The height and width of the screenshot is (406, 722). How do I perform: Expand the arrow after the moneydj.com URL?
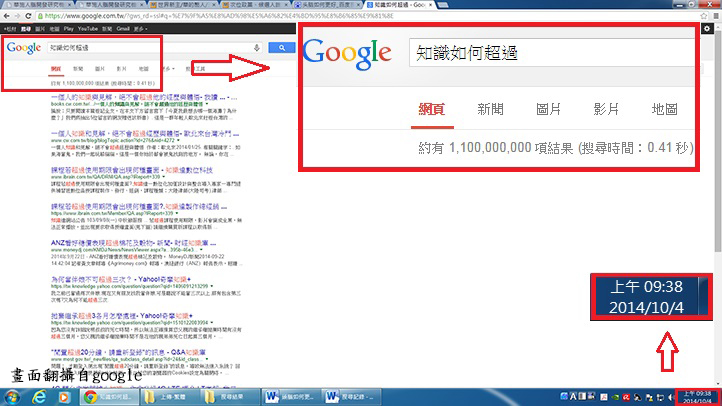tap(201, 249)
